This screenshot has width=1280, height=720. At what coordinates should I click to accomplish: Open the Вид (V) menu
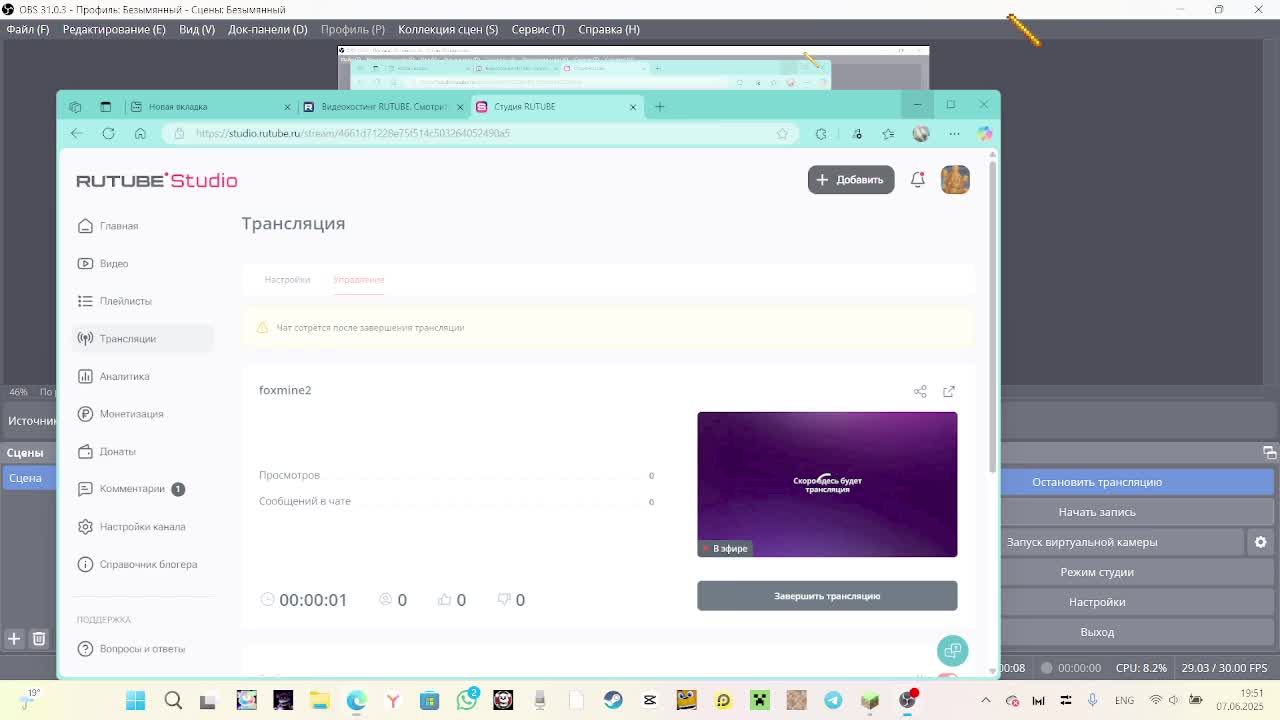pyautogui.click(x=197, y=29)
